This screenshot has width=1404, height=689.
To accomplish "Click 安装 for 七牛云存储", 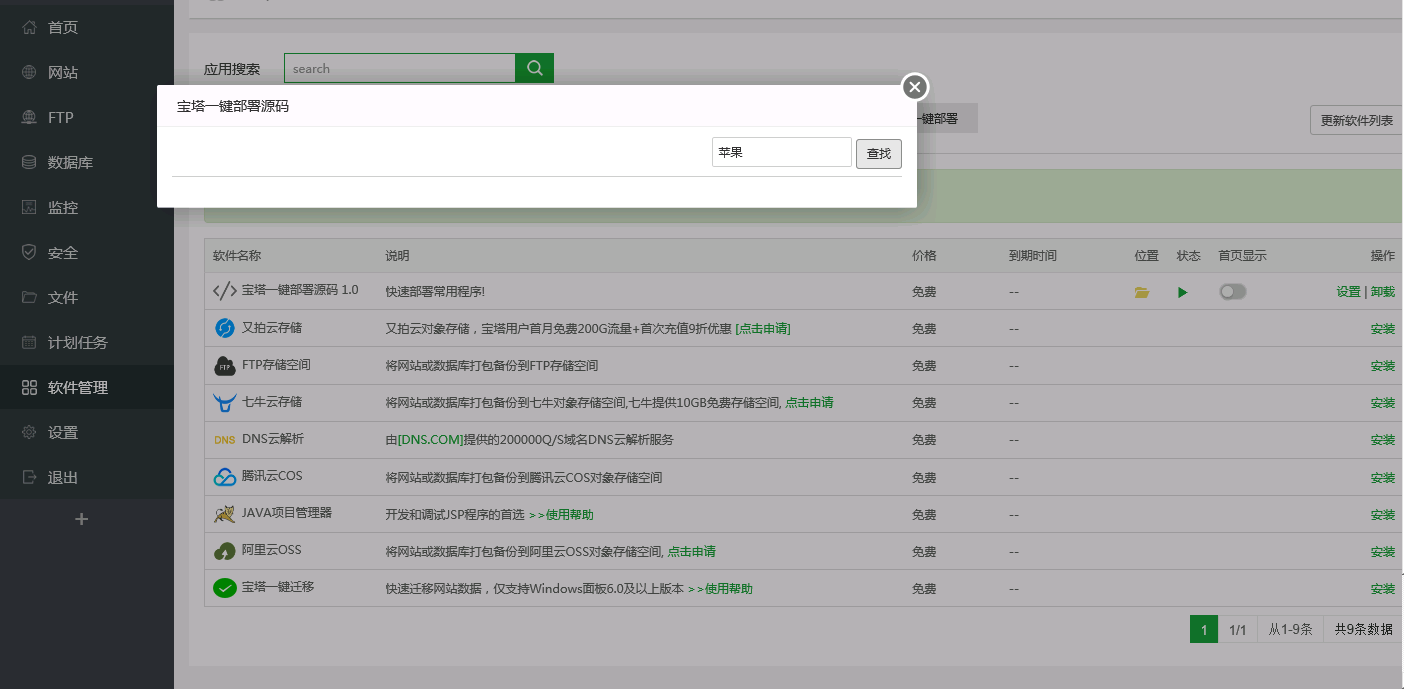I will coord(1383,403).
